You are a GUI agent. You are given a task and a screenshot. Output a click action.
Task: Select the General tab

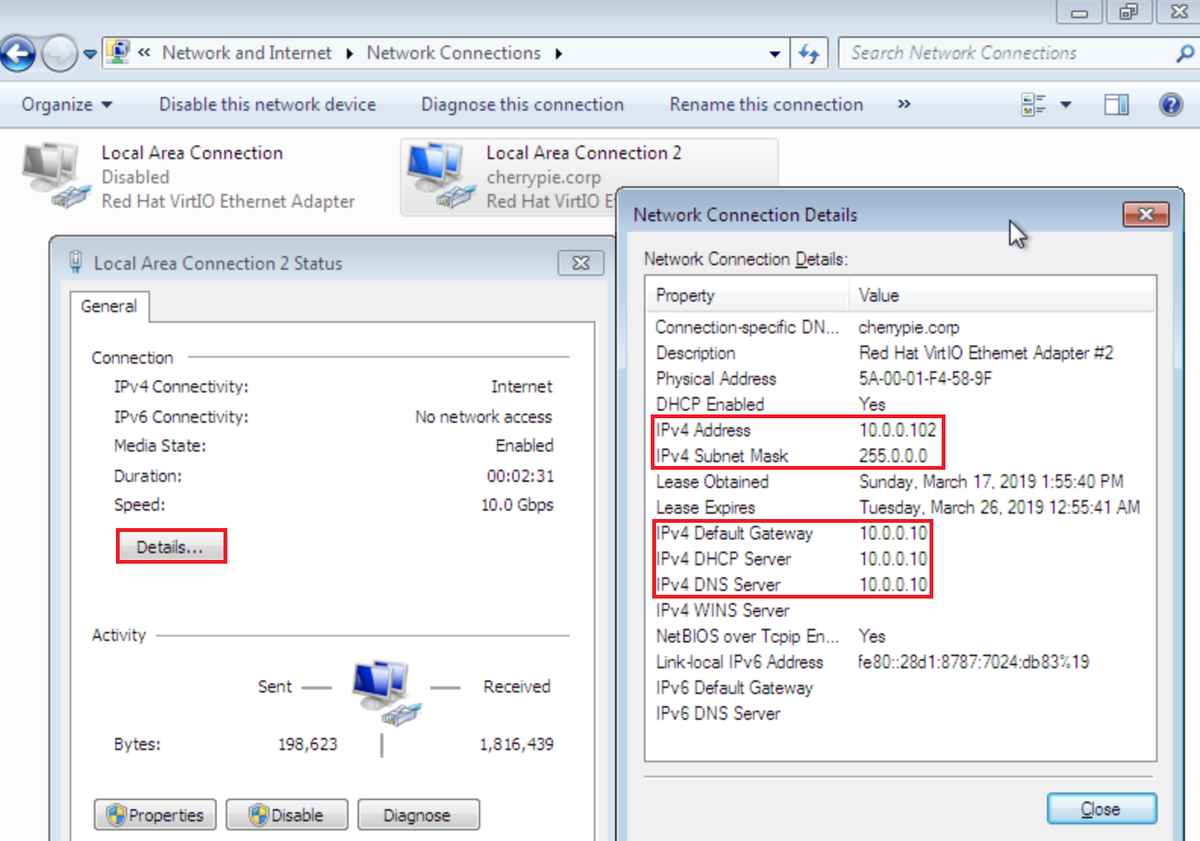pyautogui.click(x=109, y=307)
